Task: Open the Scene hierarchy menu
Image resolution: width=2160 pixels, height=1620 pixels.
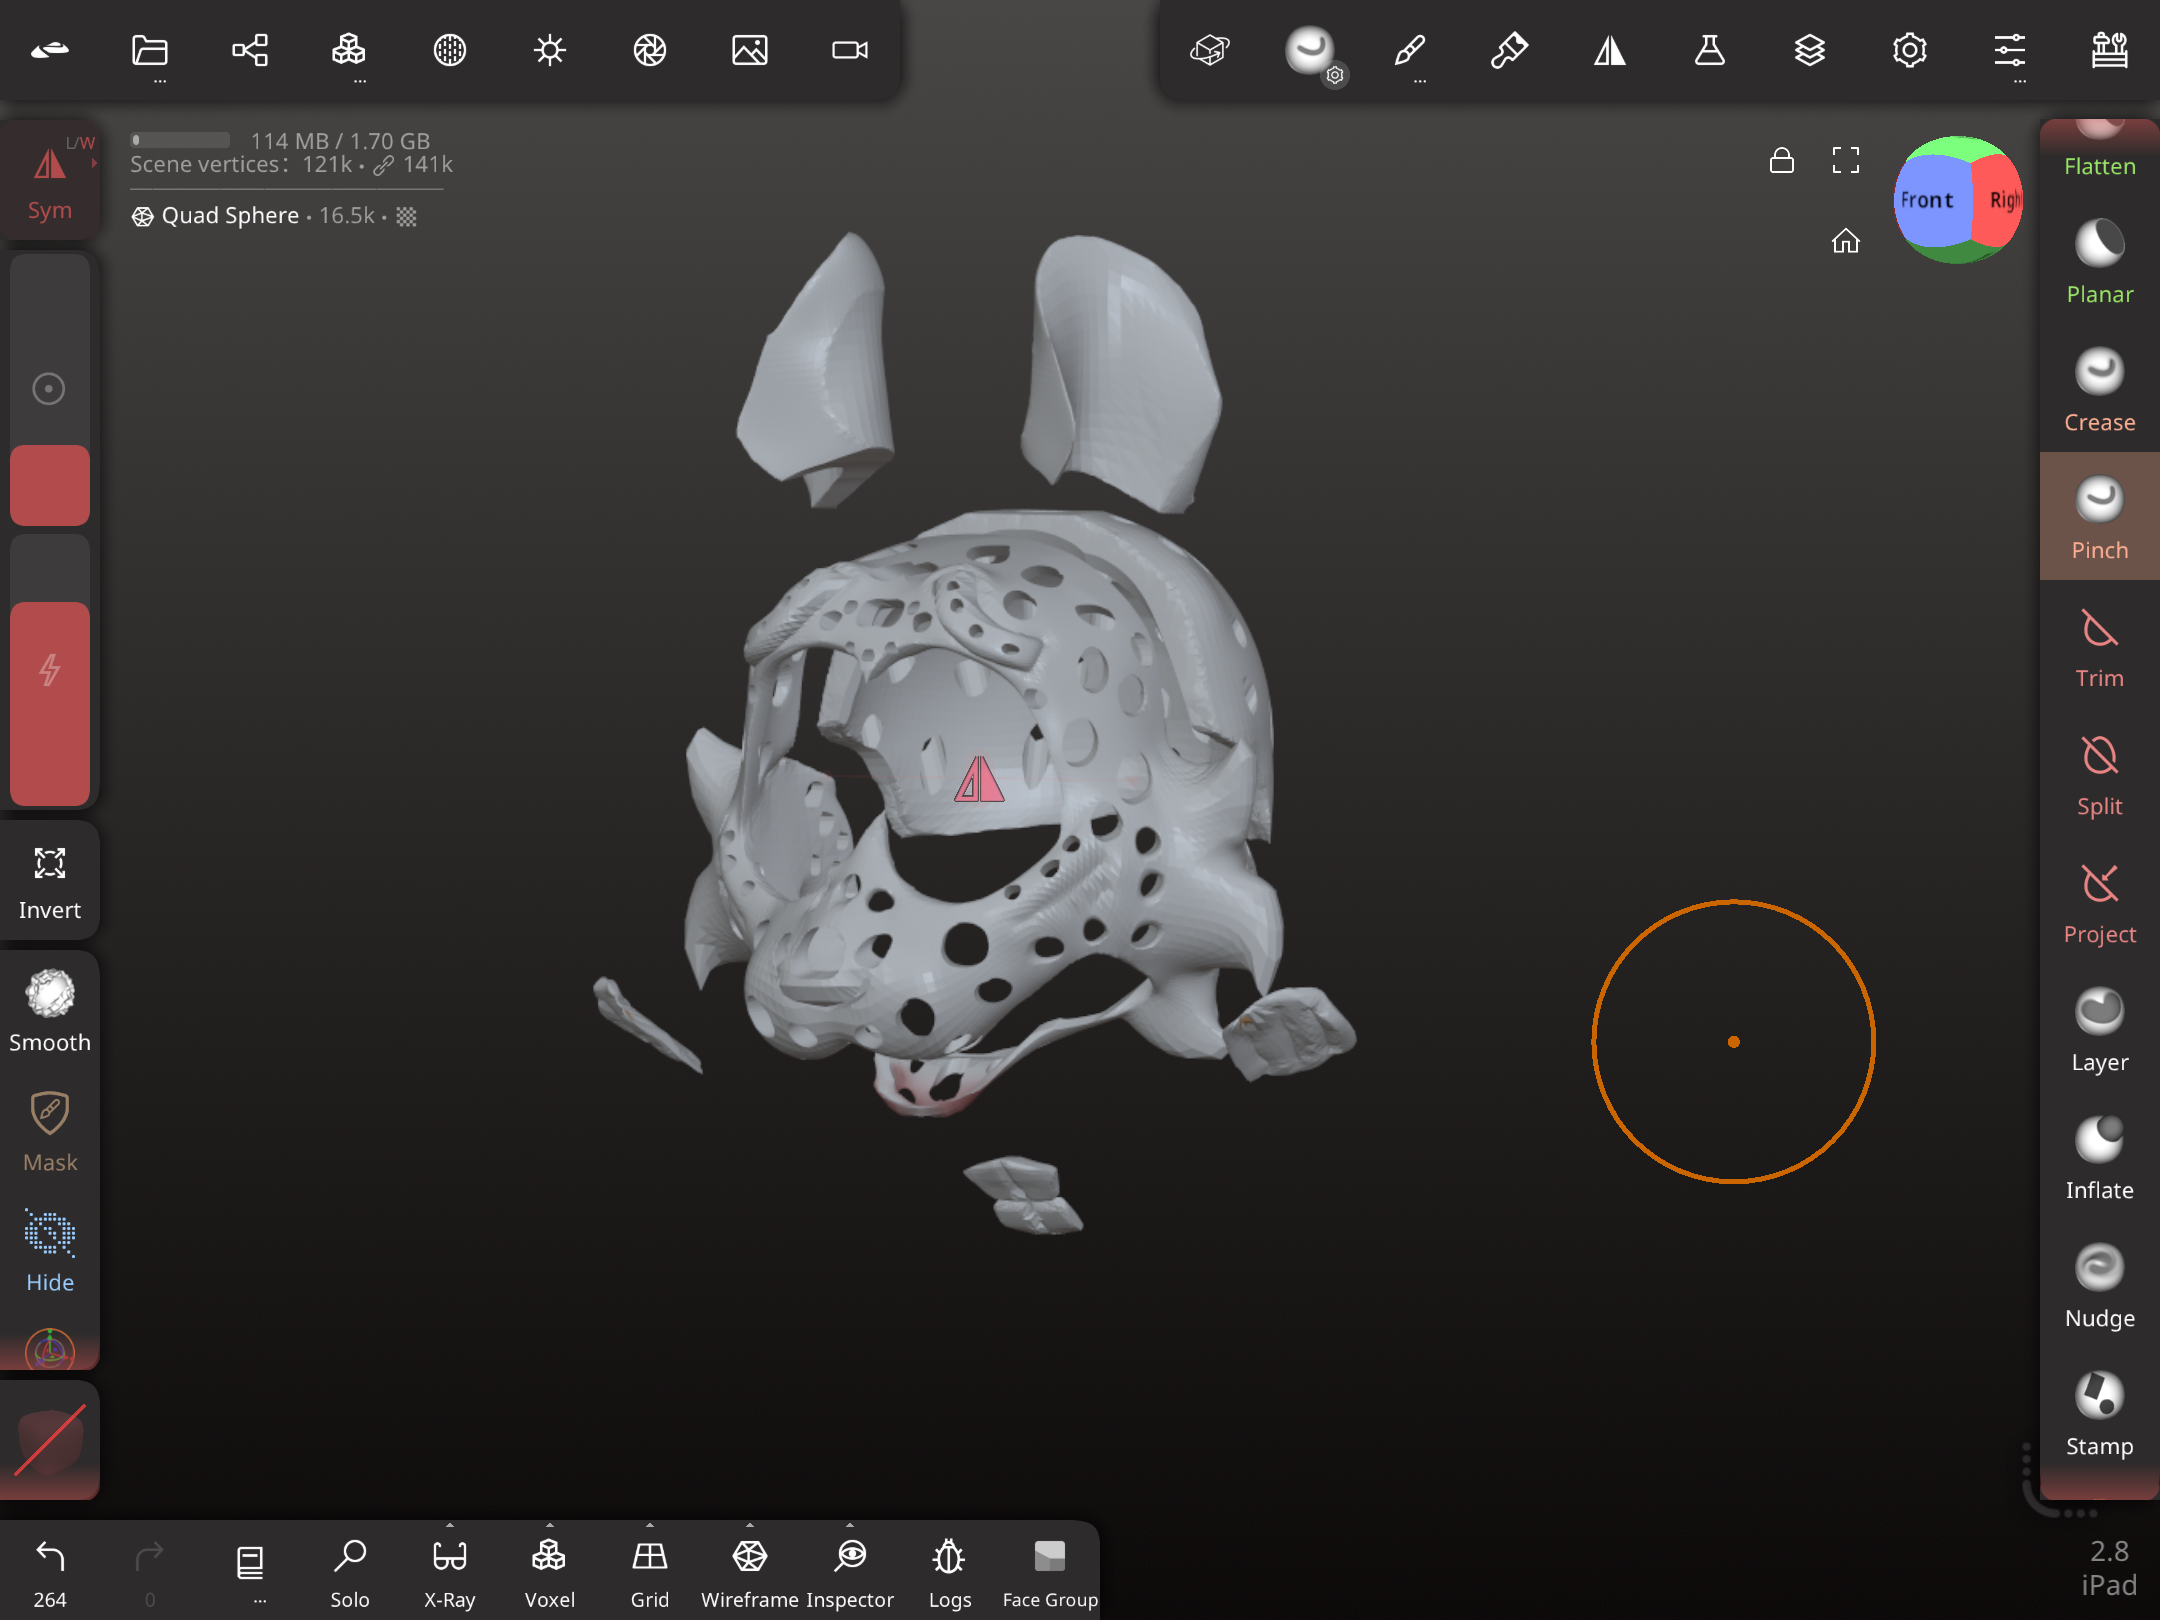Action: click(250, 50)
